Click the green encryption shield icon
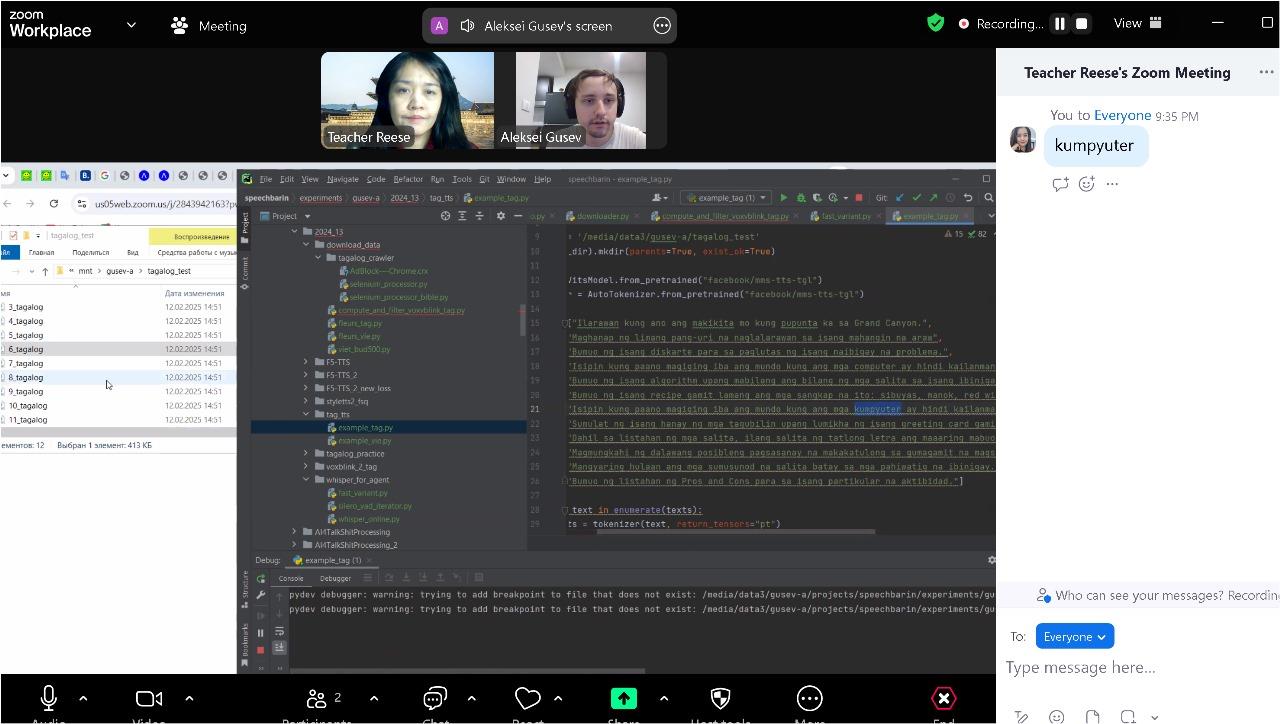The height and width of the screenshot is (724, 1280). coord(935,23)
